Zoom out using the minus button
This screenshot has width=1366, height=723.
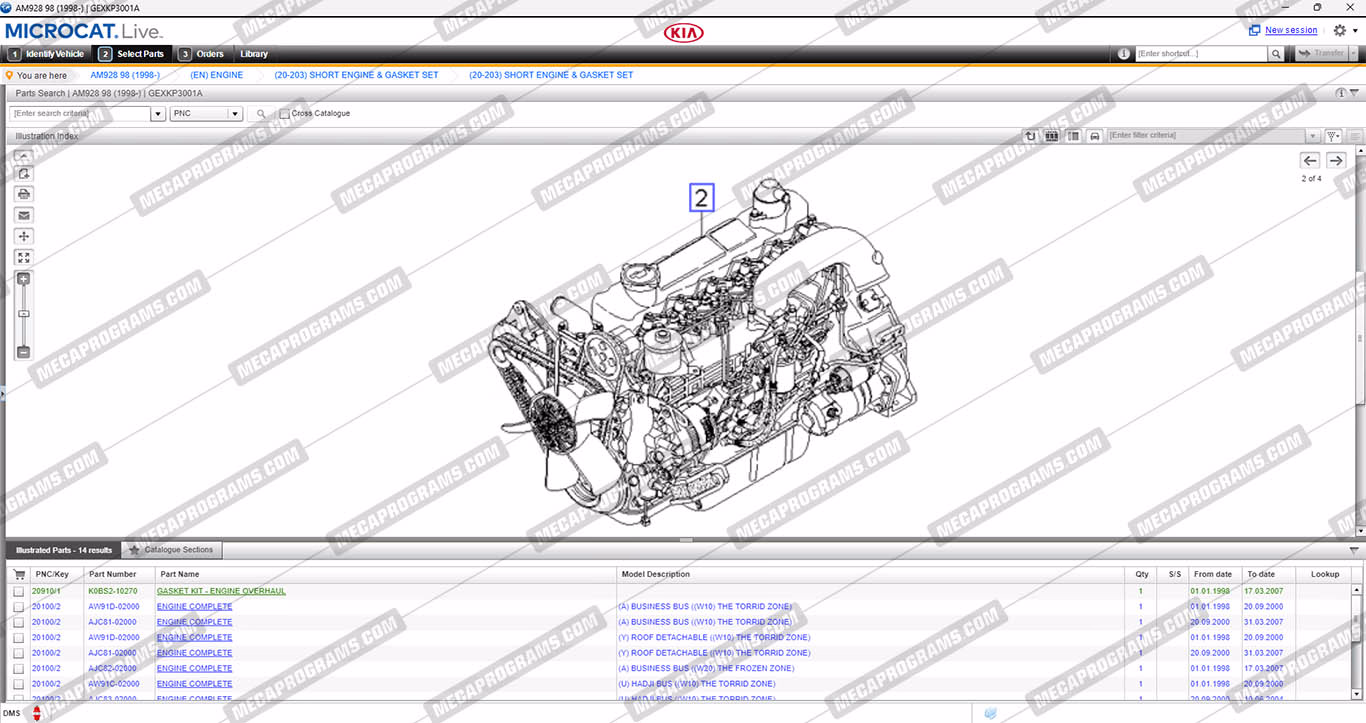tap(24, 351)
